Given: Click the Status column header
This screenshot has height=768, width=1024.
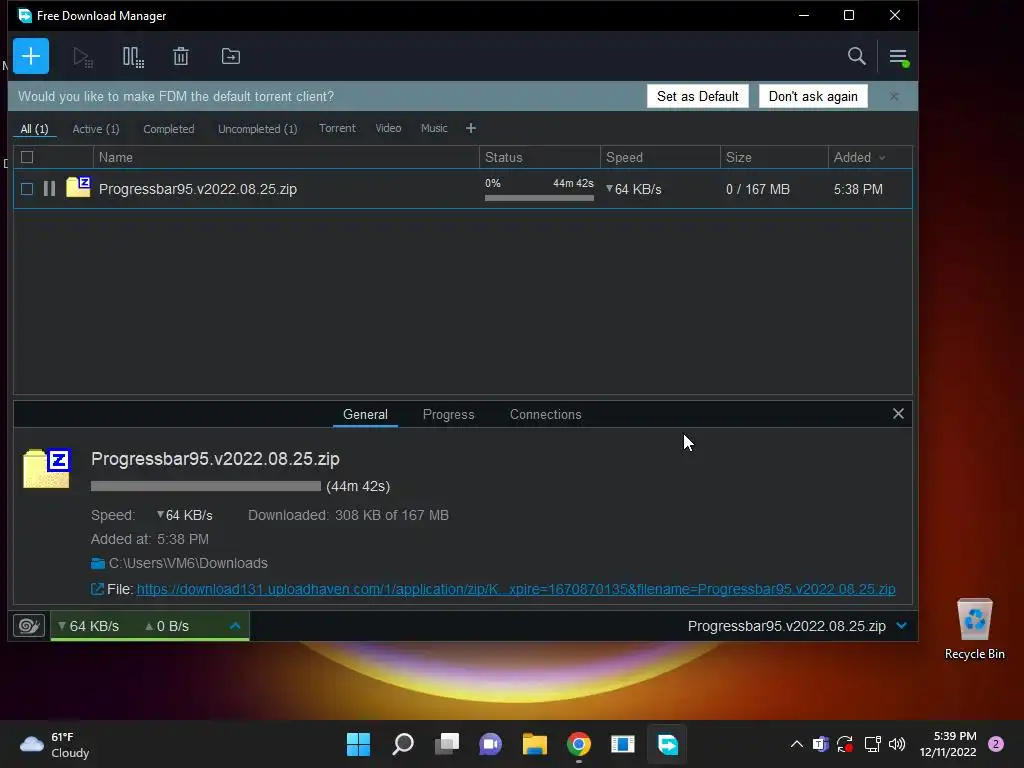Looking at the screenshot, I should tap(539, 157).
